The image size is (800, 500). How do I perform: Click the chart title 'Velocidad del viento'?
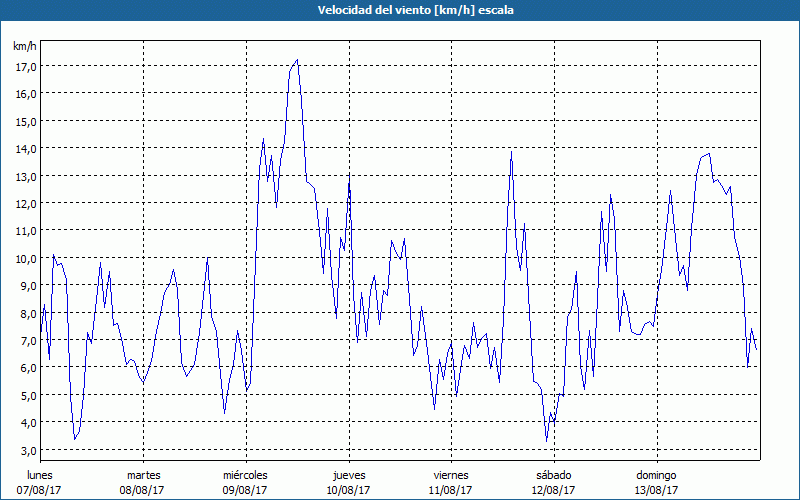click(x=400, y=10)
